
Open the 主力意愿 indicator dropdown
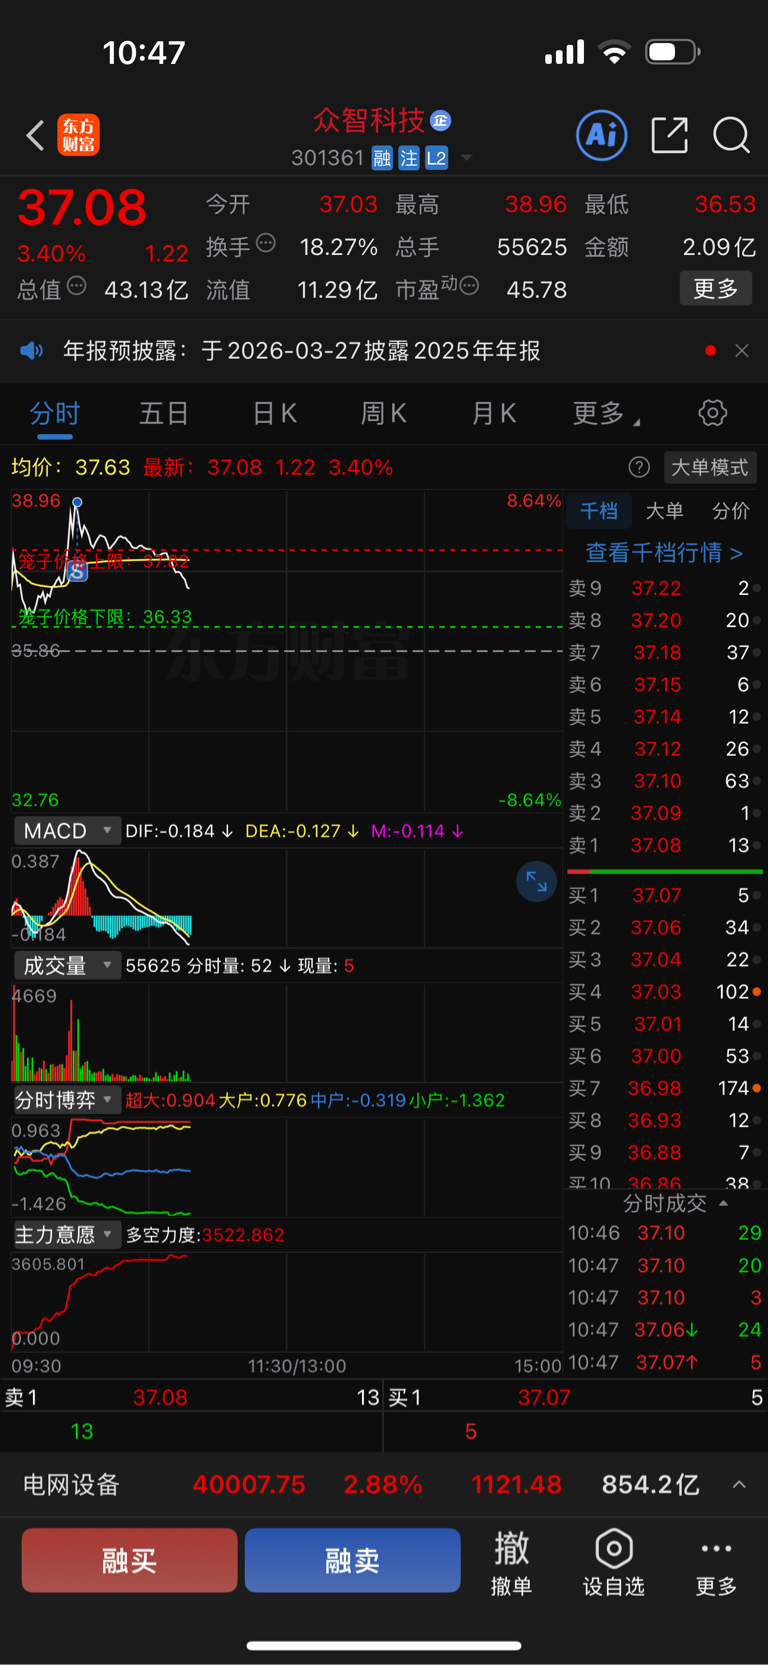[66, 1235]
